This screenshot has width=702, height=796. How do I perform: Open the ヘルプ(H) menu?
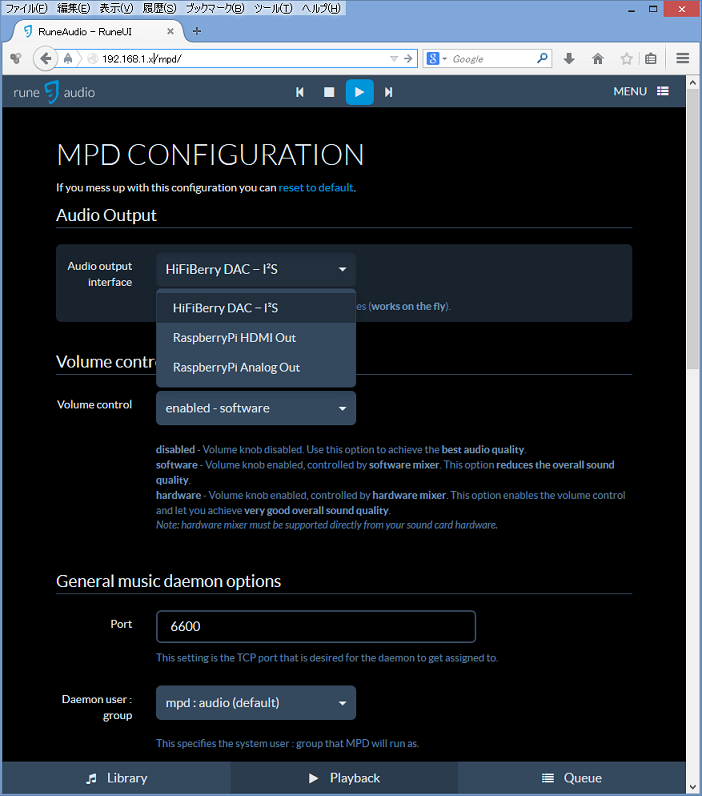321,8
